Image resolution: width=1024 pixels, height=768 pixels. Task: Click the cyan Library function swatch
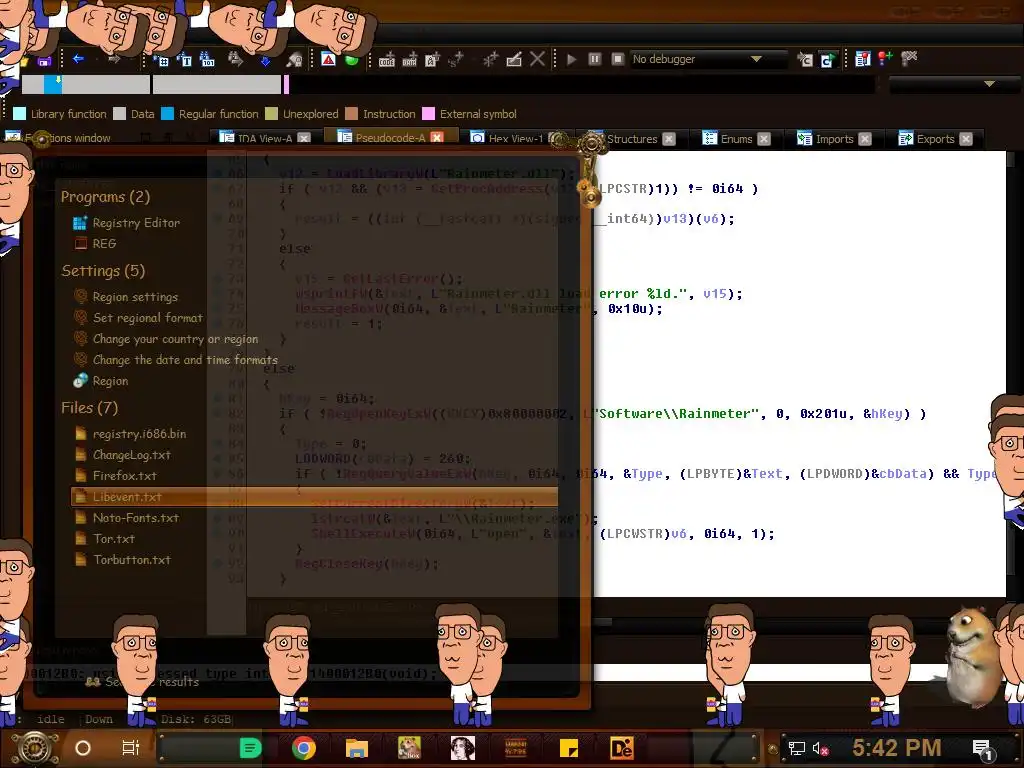(20, 114)
